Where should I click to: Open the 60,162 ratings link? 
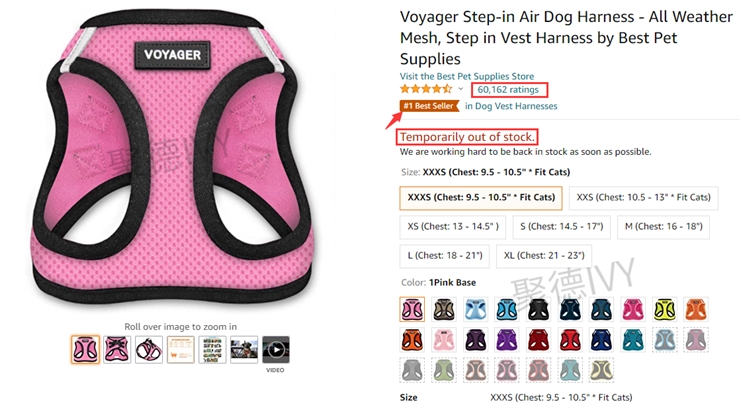pos(508,89)
